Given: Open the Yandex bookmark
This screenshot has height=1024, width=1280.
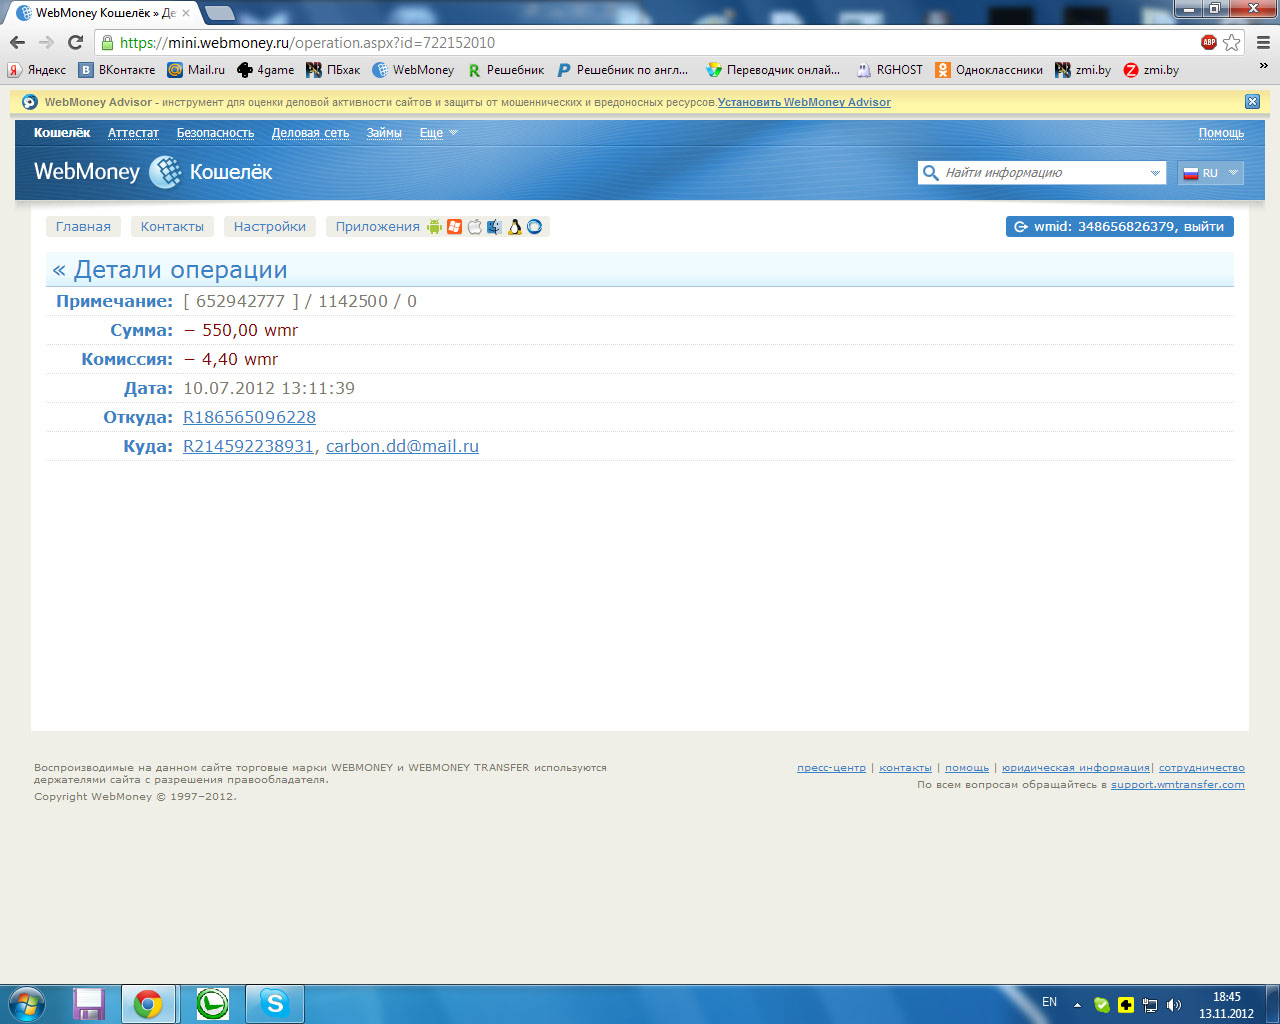Looking at the screenshot, I should [x=37, y=70].
